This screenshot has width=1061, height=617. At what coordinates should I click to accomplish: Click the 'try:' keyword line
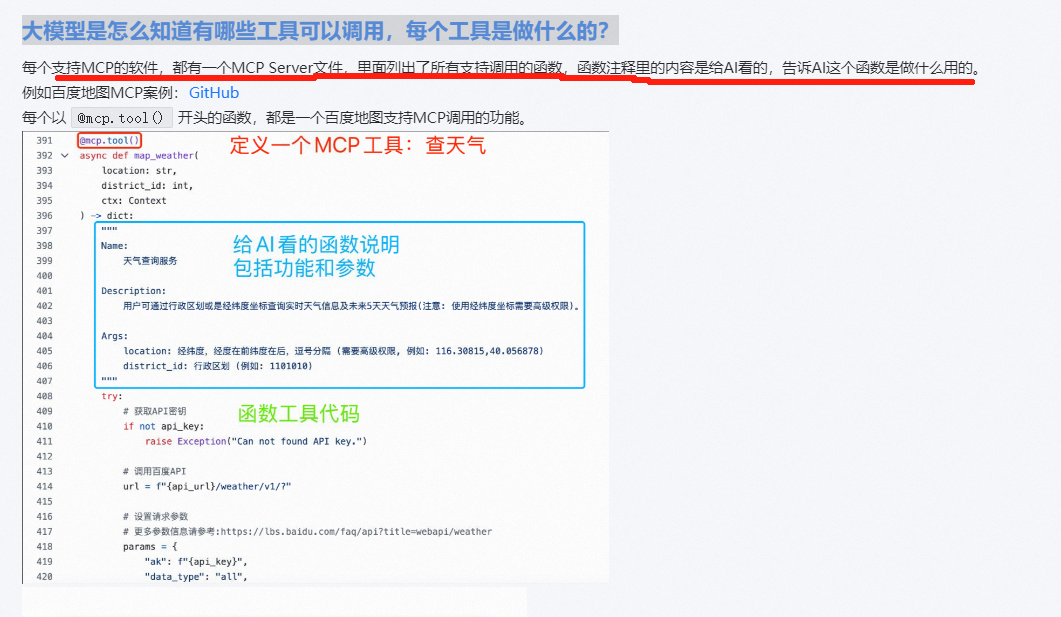(112, 396)
